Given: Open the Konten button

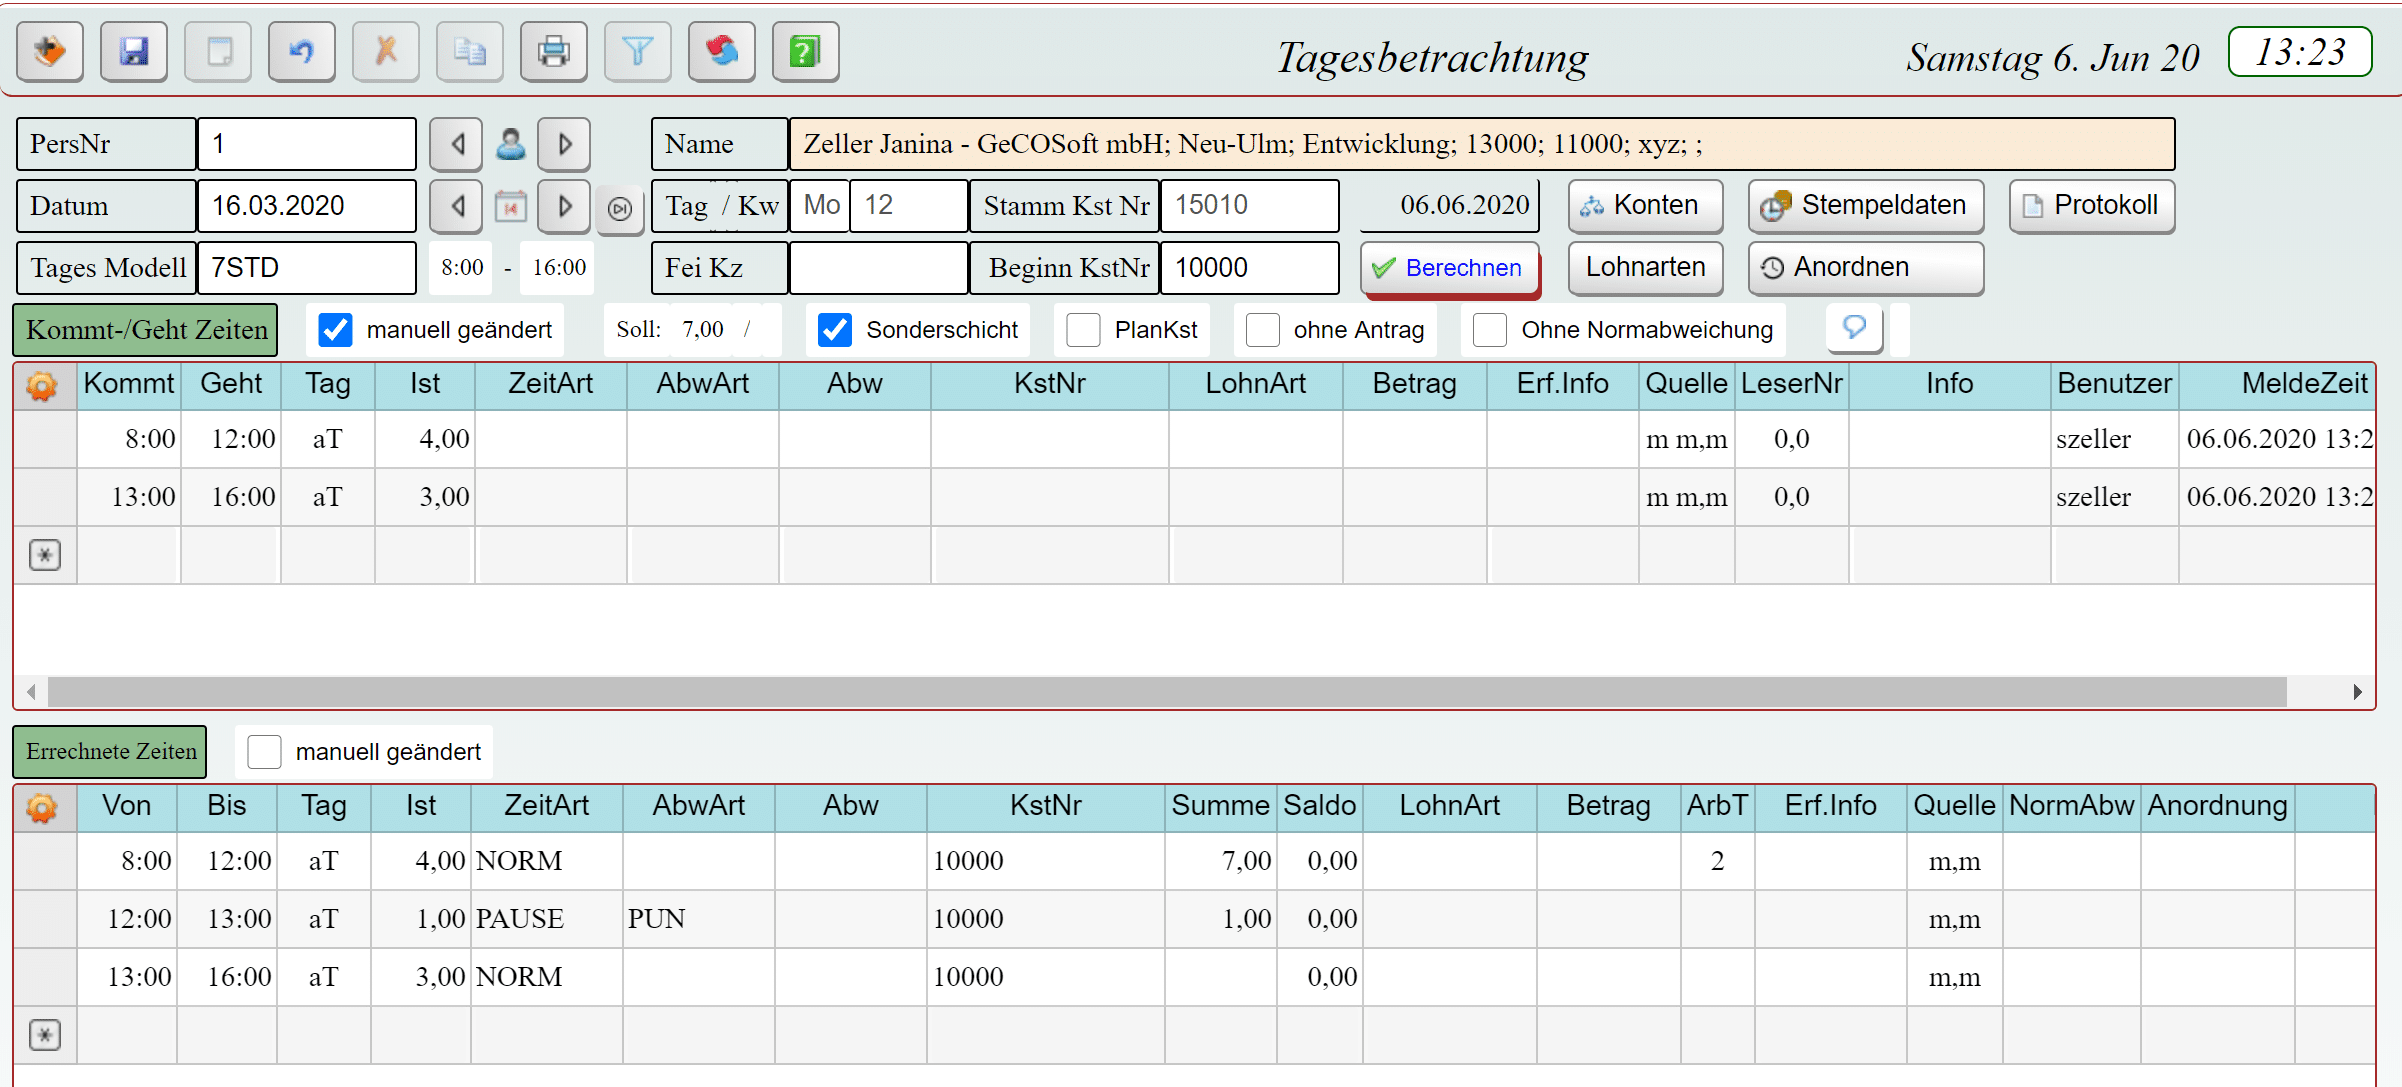Looking at the screenshot, I should pyautogui.click(x=1645, y=206).
